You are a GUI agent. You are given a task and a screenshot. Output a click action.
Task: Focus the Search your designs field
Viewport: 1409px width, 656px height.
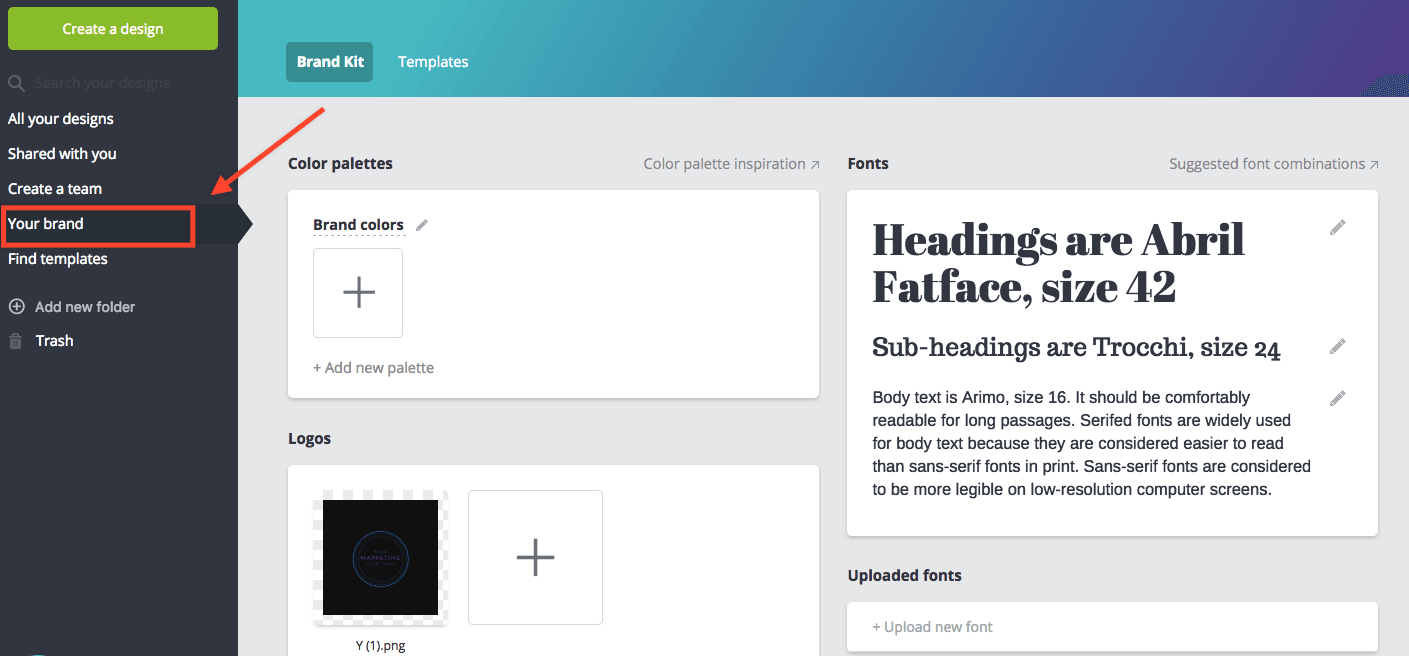120,84
